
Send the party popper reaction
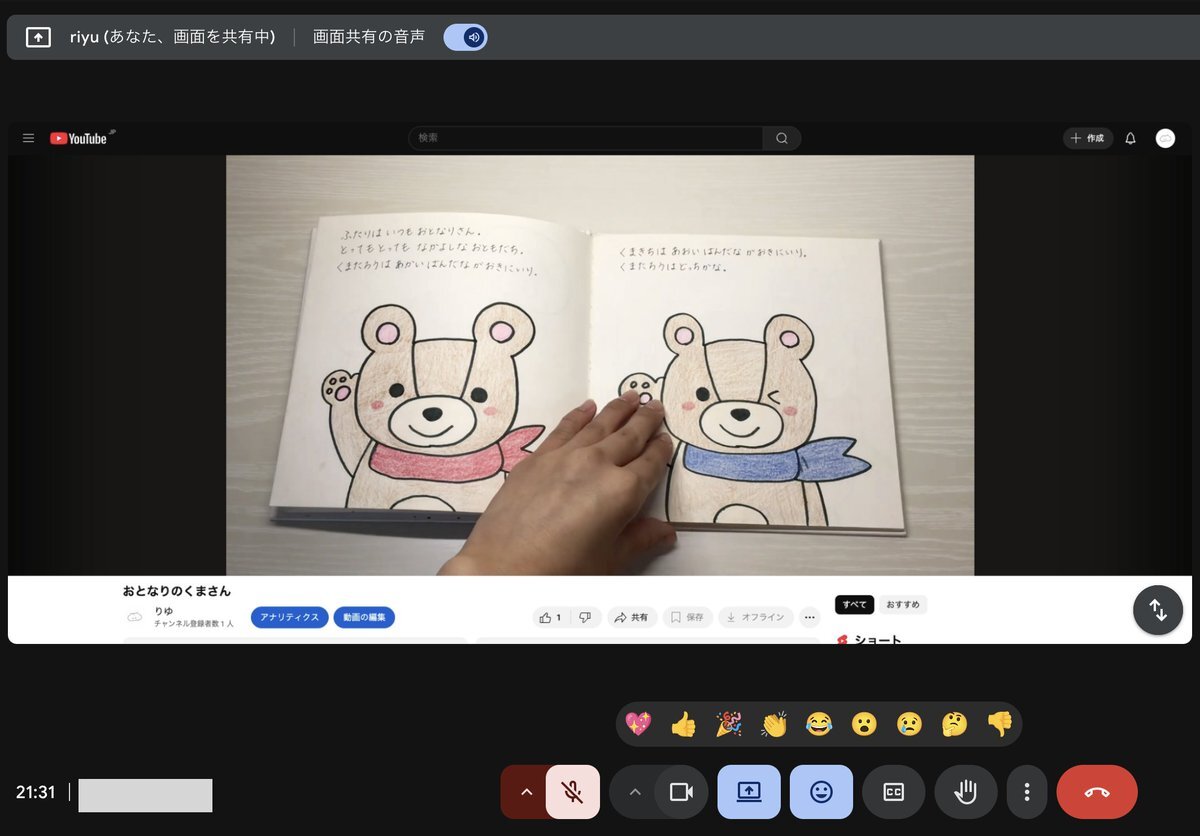pyautogui.click(x=729, y=723)
